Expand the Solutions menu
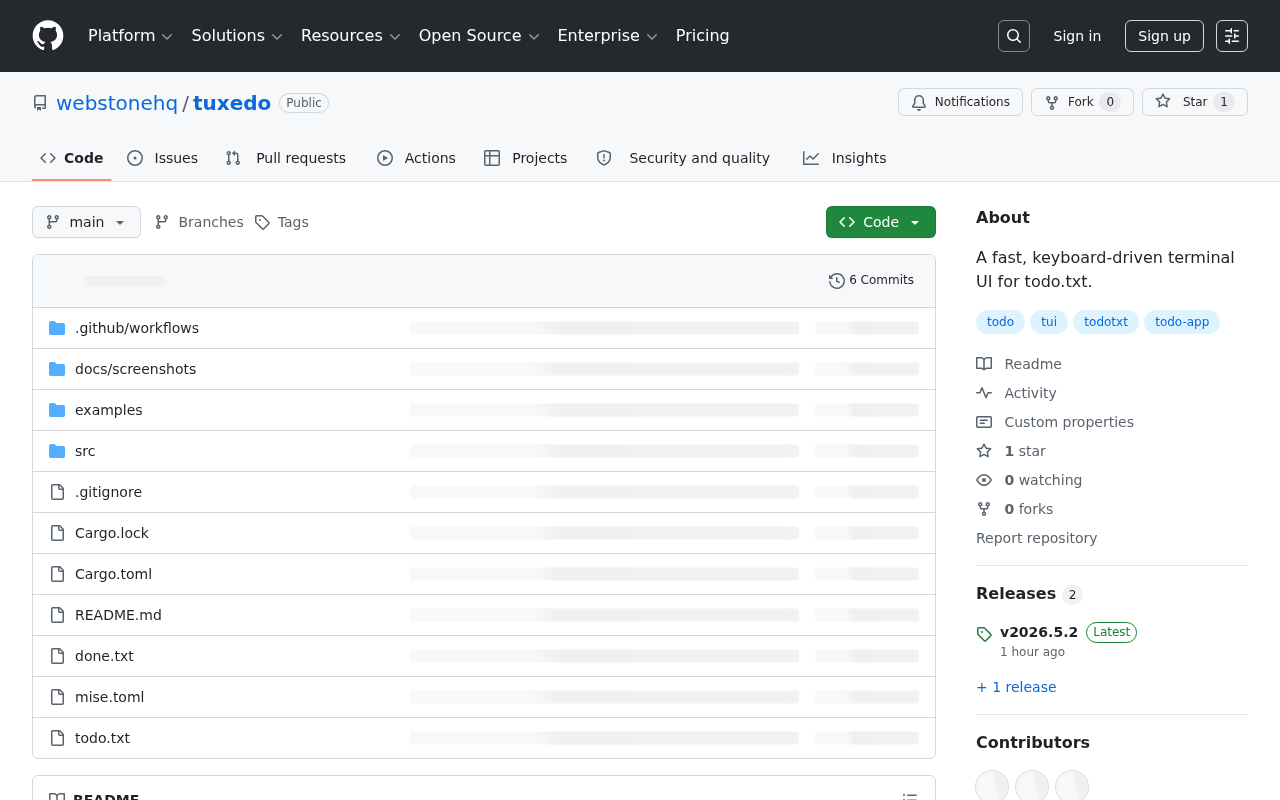Screen dimensions: 1280x800 (237, 36)
